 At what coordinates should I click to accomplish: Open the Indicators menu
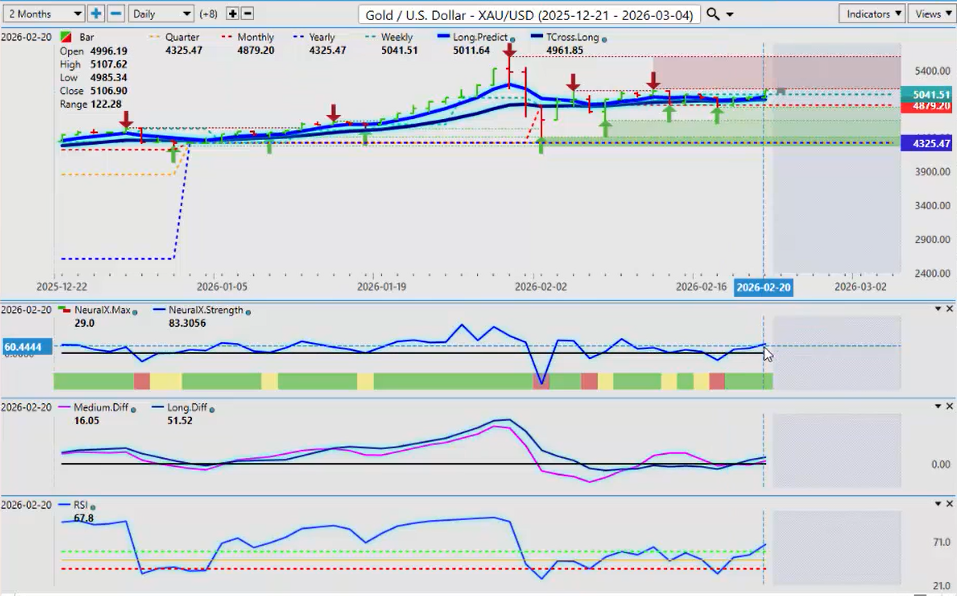872,14
